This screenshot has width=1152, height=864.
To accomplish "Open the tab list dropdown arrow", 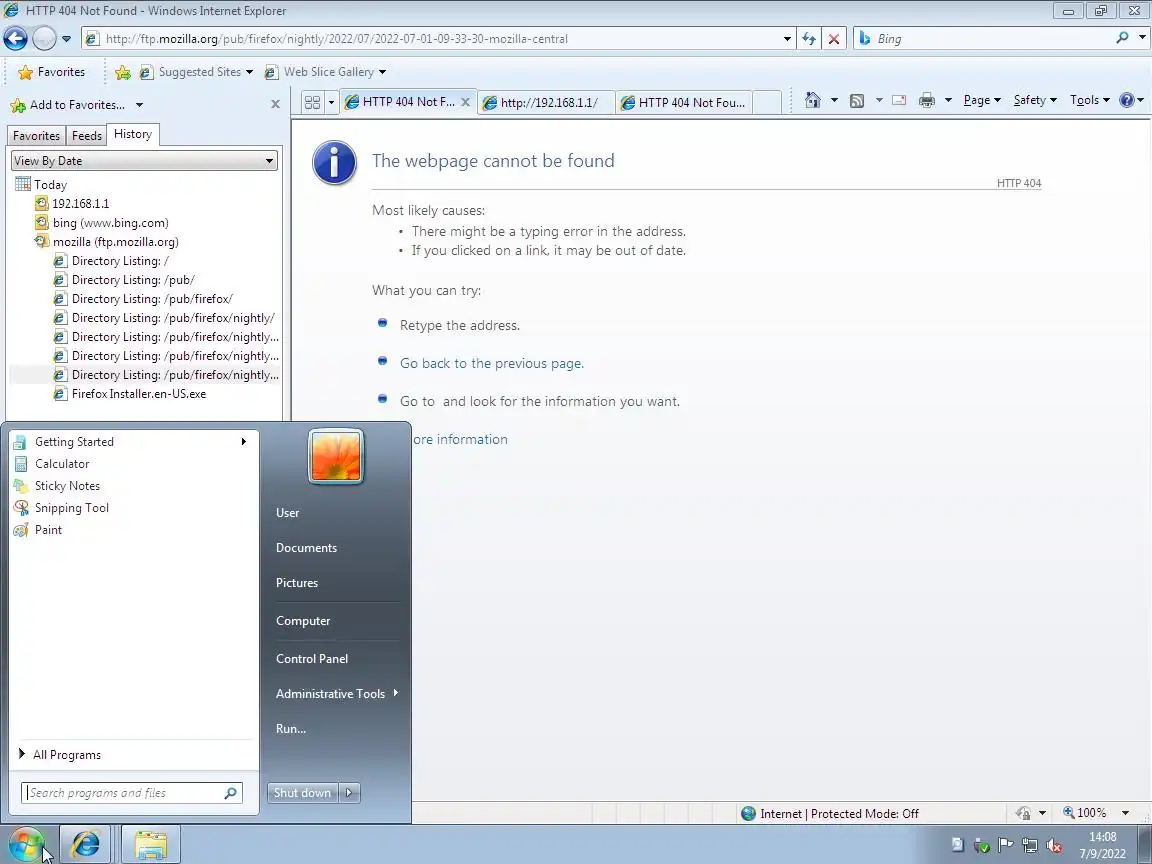I will [331, 102].
